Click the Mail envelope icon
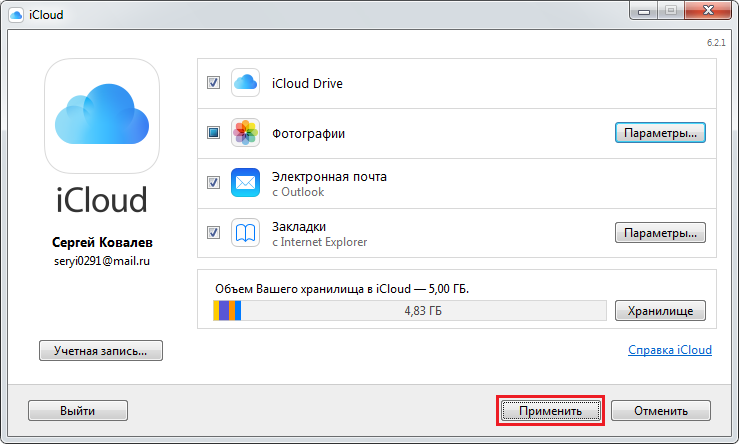The height and width of the screenshot is (444, 739). pos(245,182)
